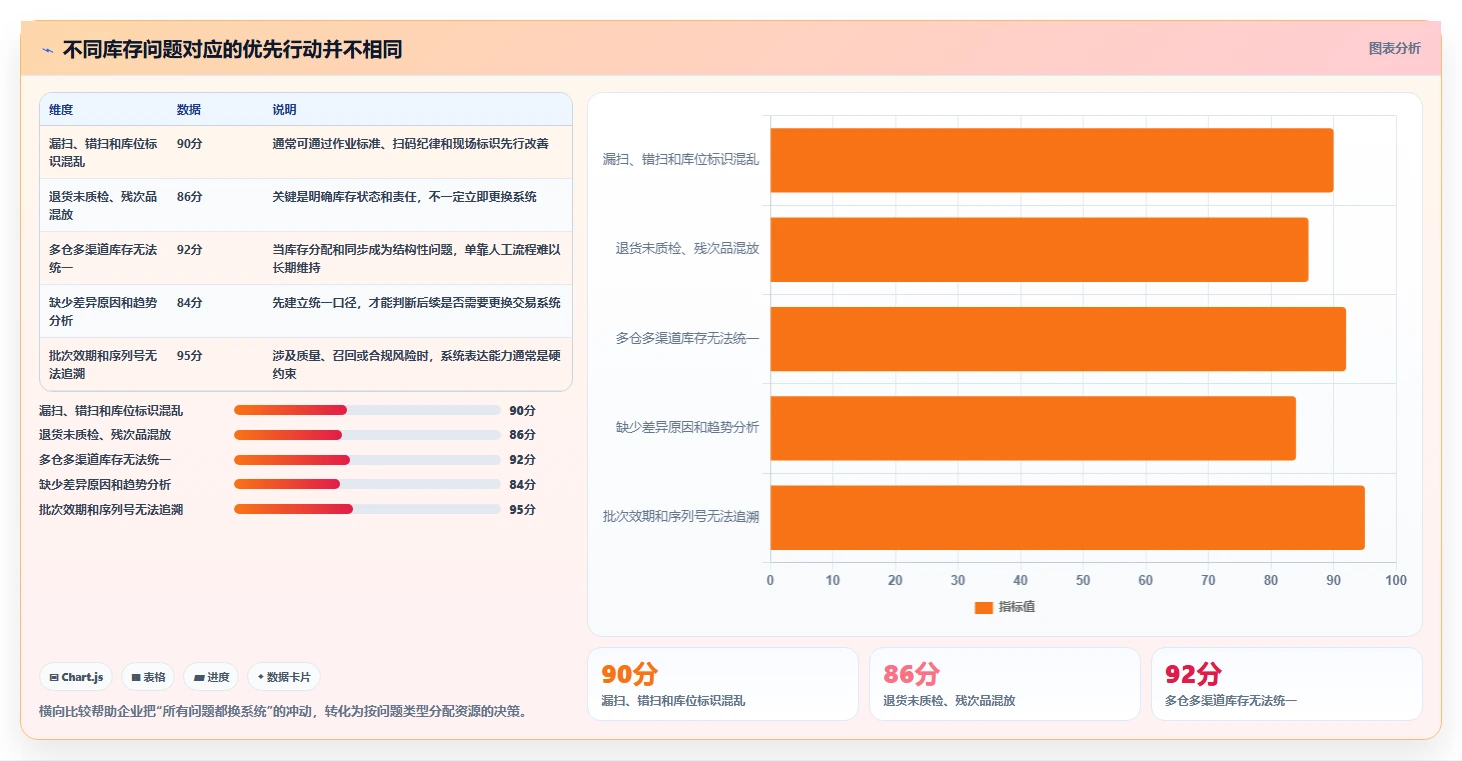Click chart axis label 缺少差异原因和趋势分析
Screen dimensions: 1462x761
coord(688,427)
